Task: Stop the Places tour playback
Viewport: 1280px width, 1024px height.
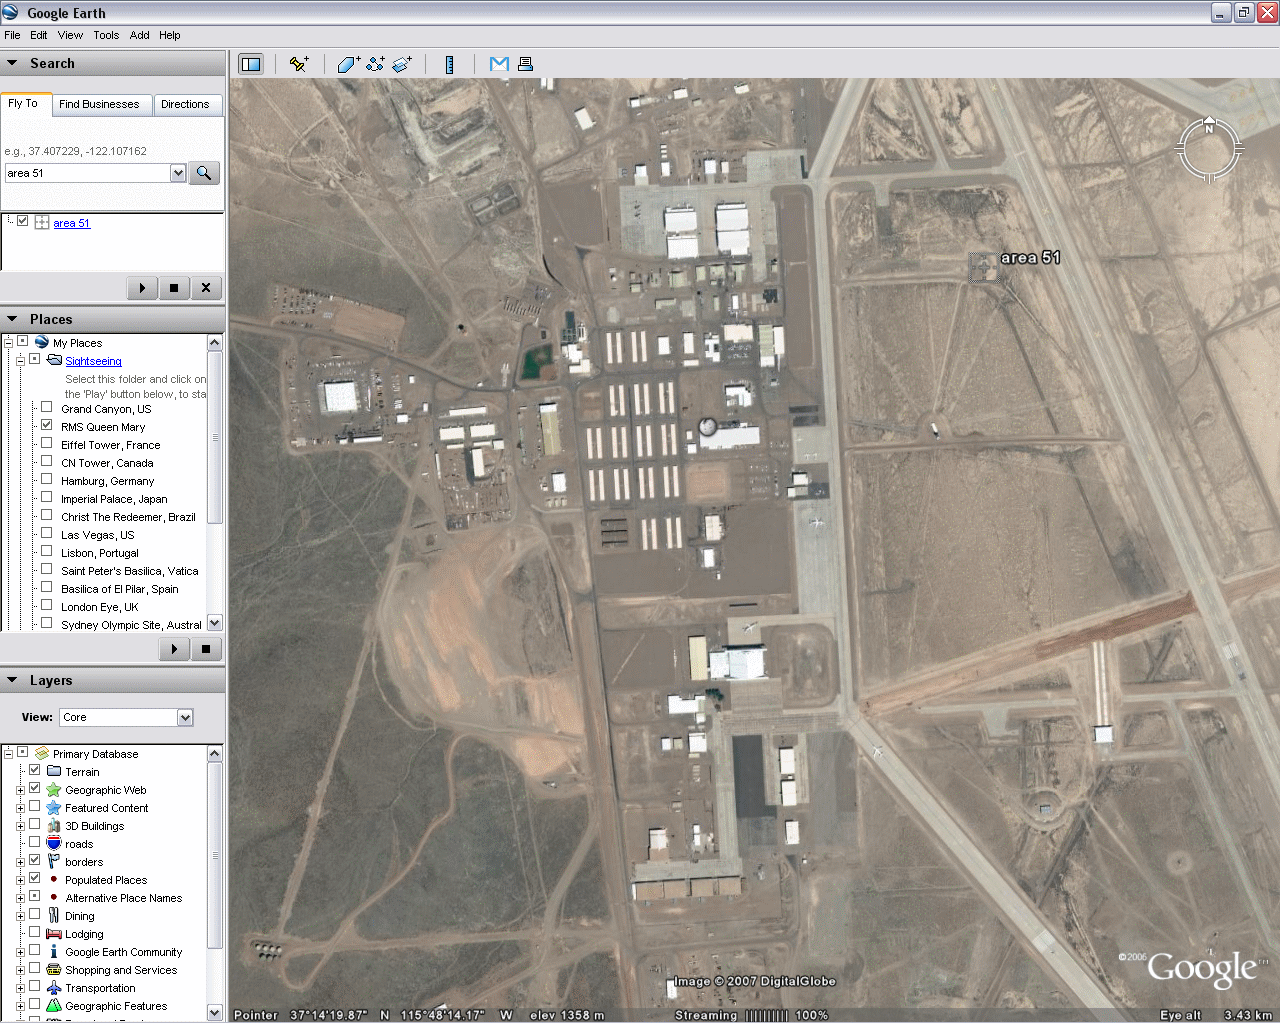Action: click(206, 649)
